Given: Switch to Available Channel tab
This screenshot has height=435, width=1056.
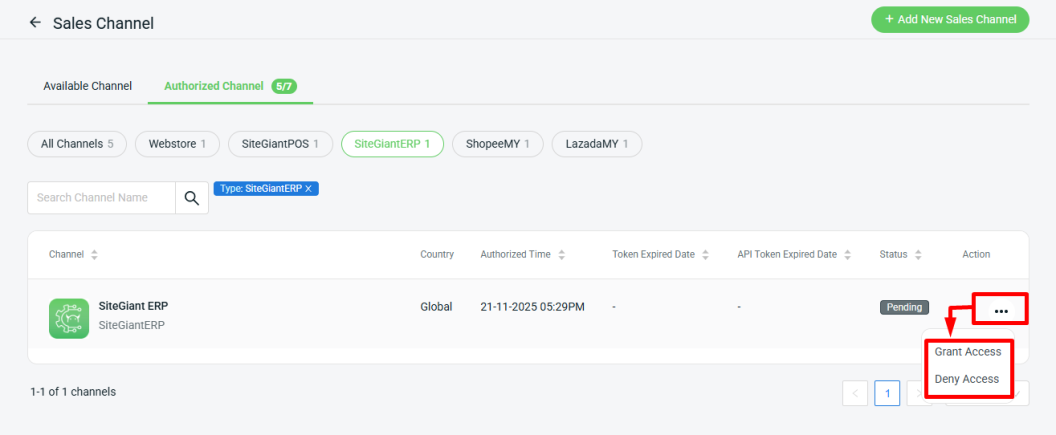Looking at the screenshot, I should click(87, 86).
